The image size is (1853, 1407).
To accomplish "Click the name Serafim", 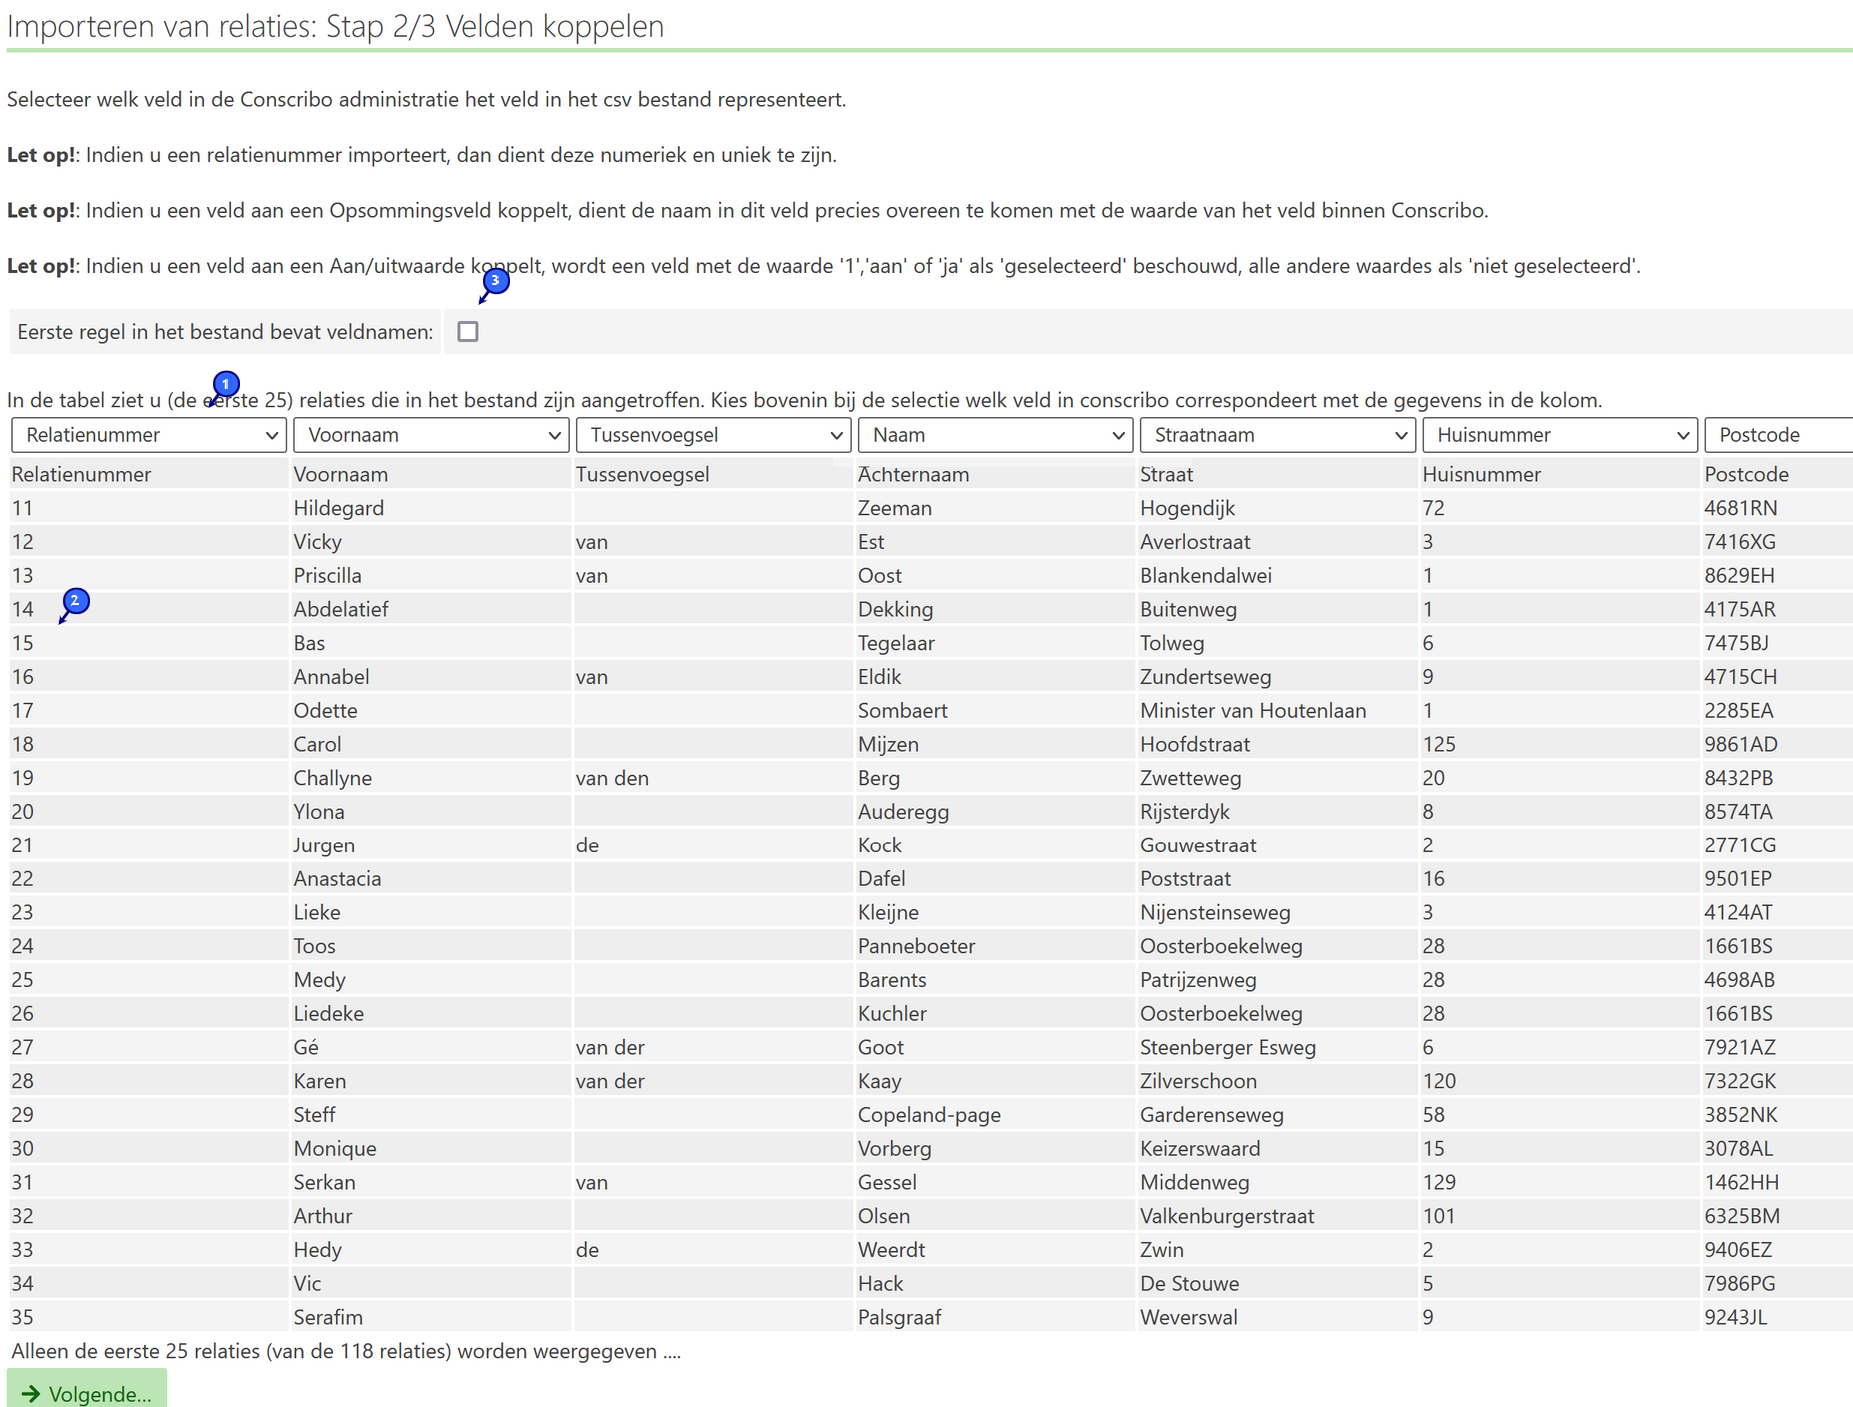I will click(x=328, y=1317).
